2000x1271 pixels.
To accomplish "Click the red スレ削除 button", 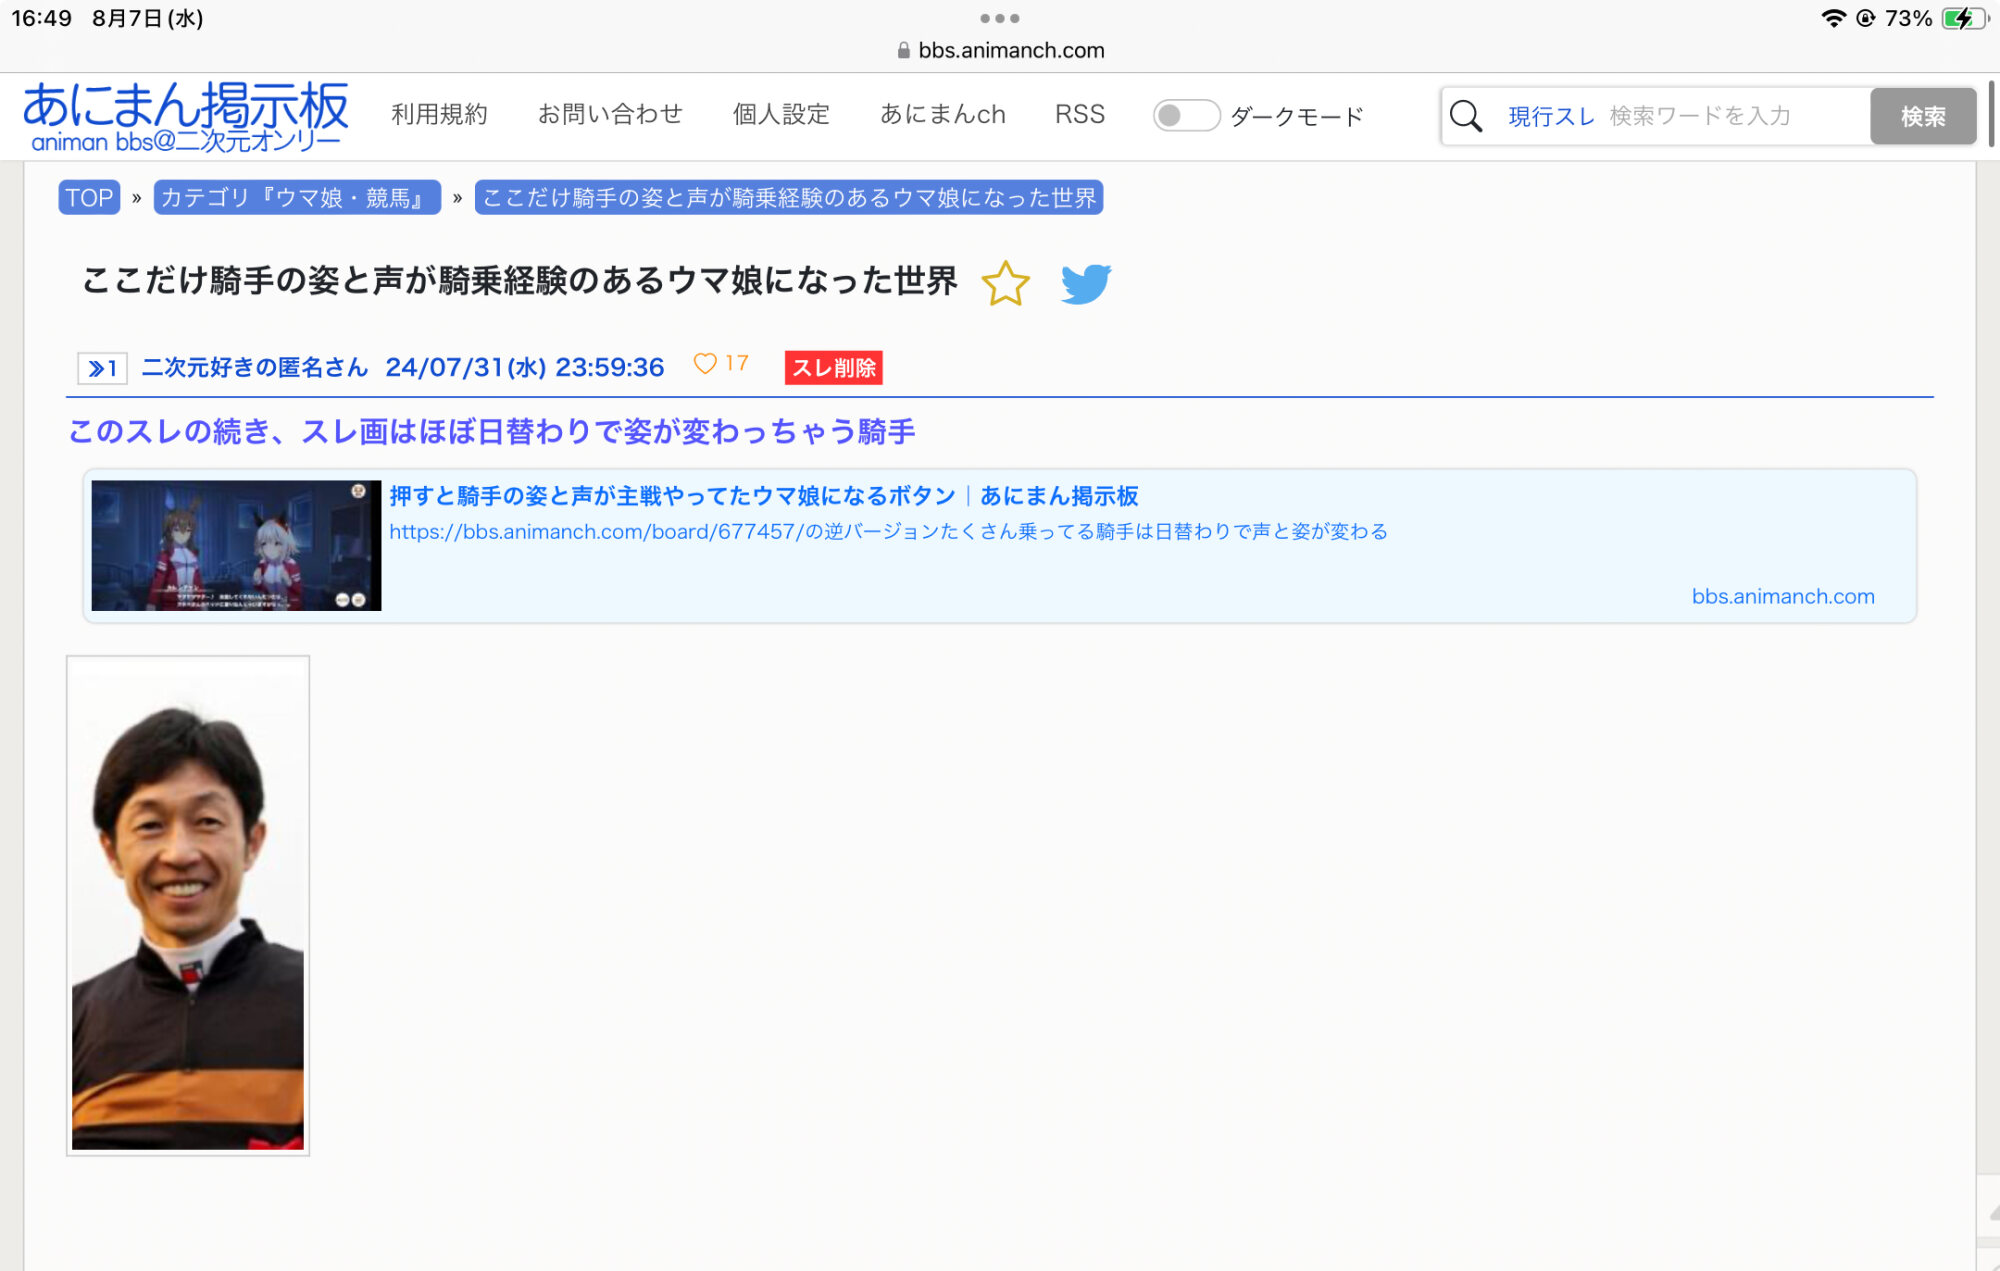I will tap(833, 367).
